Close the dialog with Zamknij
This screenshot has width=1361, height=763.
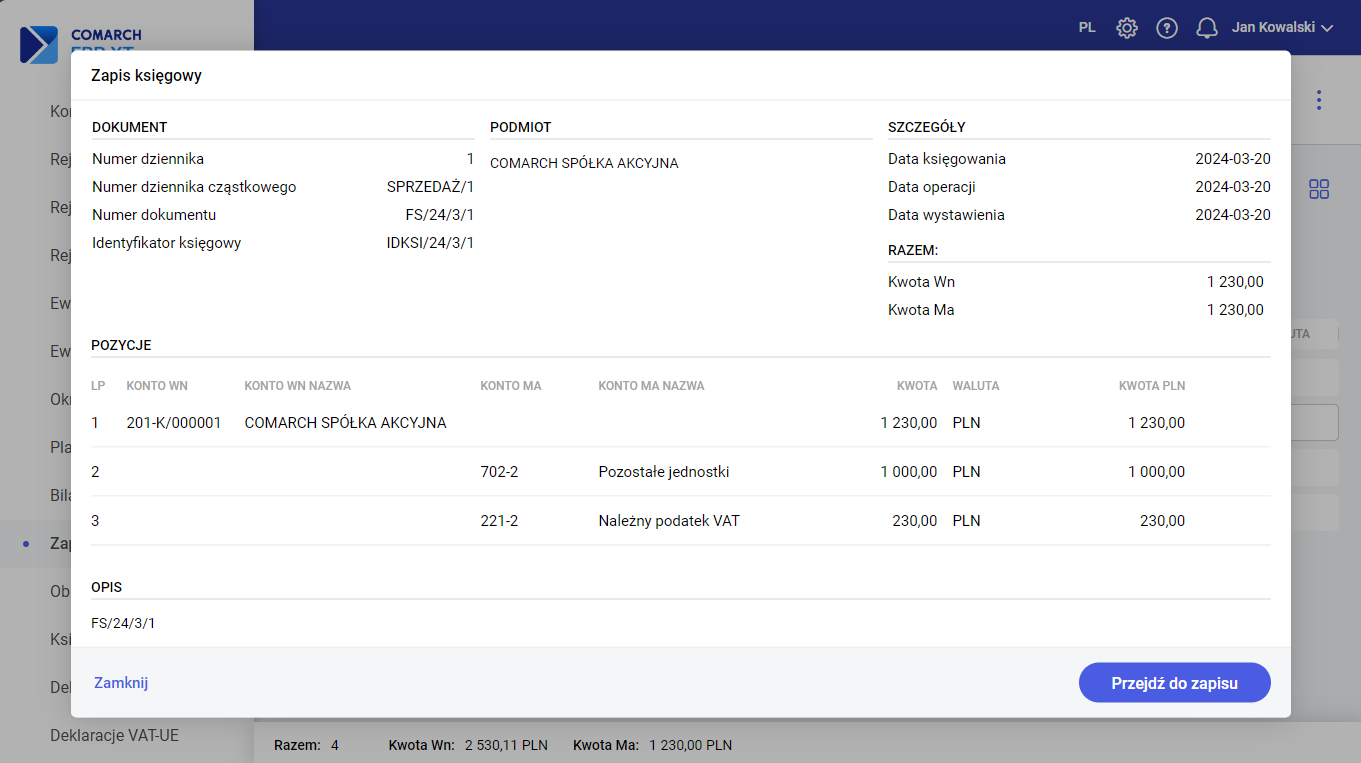121,683
